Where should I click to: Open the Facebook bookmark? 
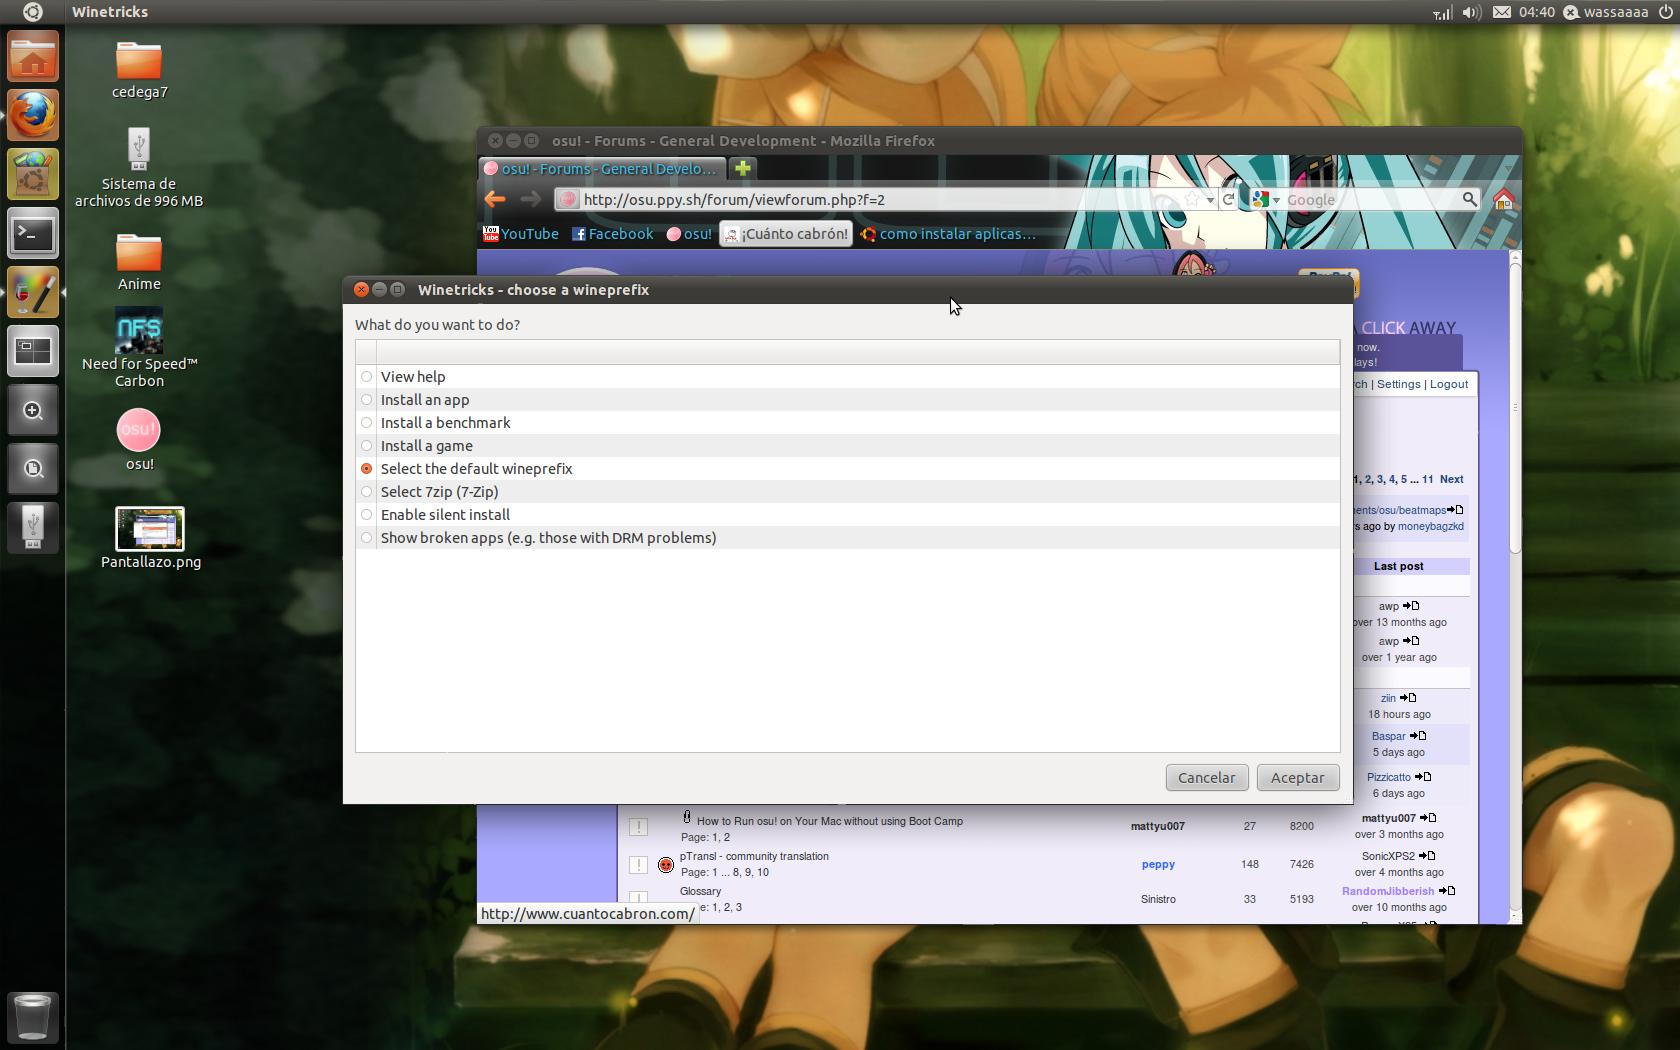tap(612, 234)
